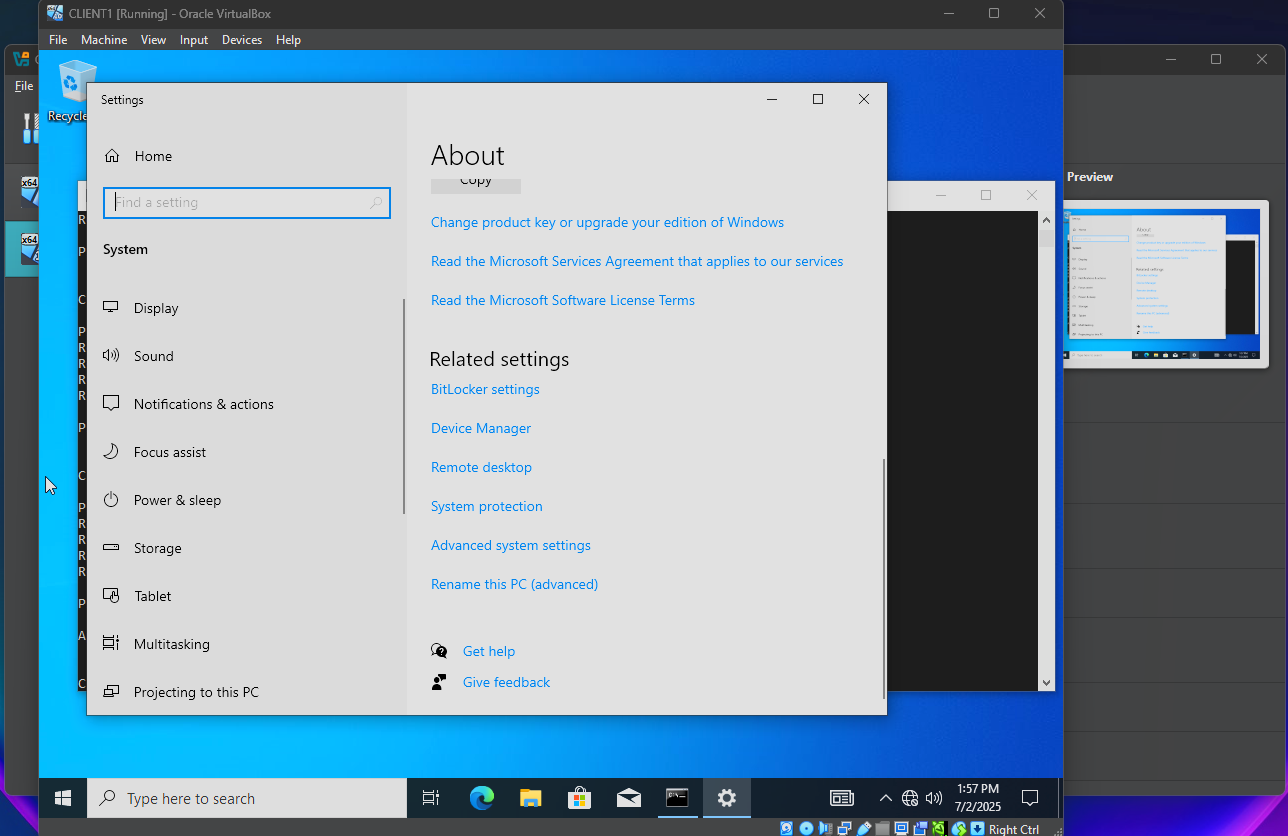Image resolution: width=1288 pixels, height=836 pixels.
Task: Launch Microsoft Edge from taskbar
Action: point(482,798)
